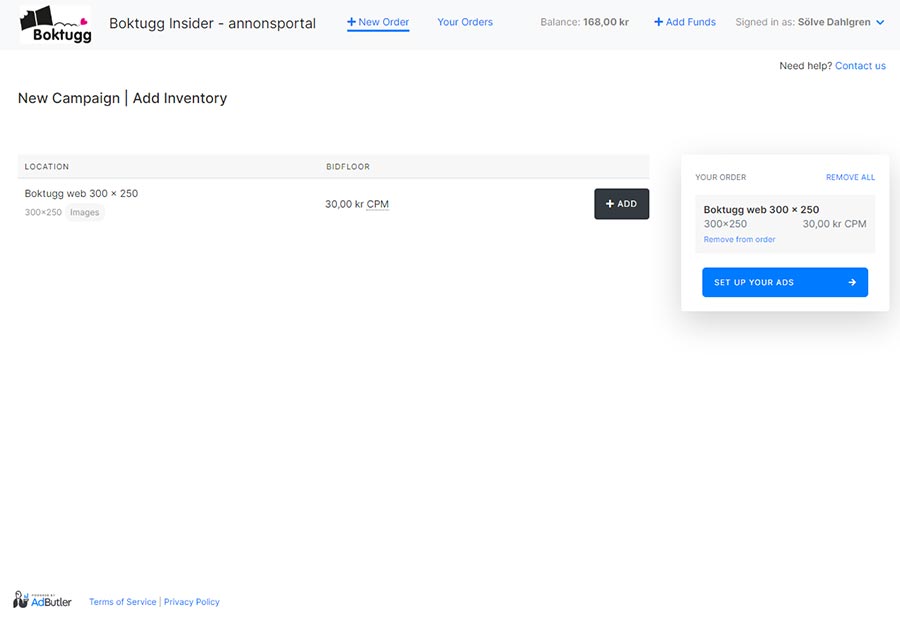Click the AdButler logo in footer

click(x=42, y=600)
